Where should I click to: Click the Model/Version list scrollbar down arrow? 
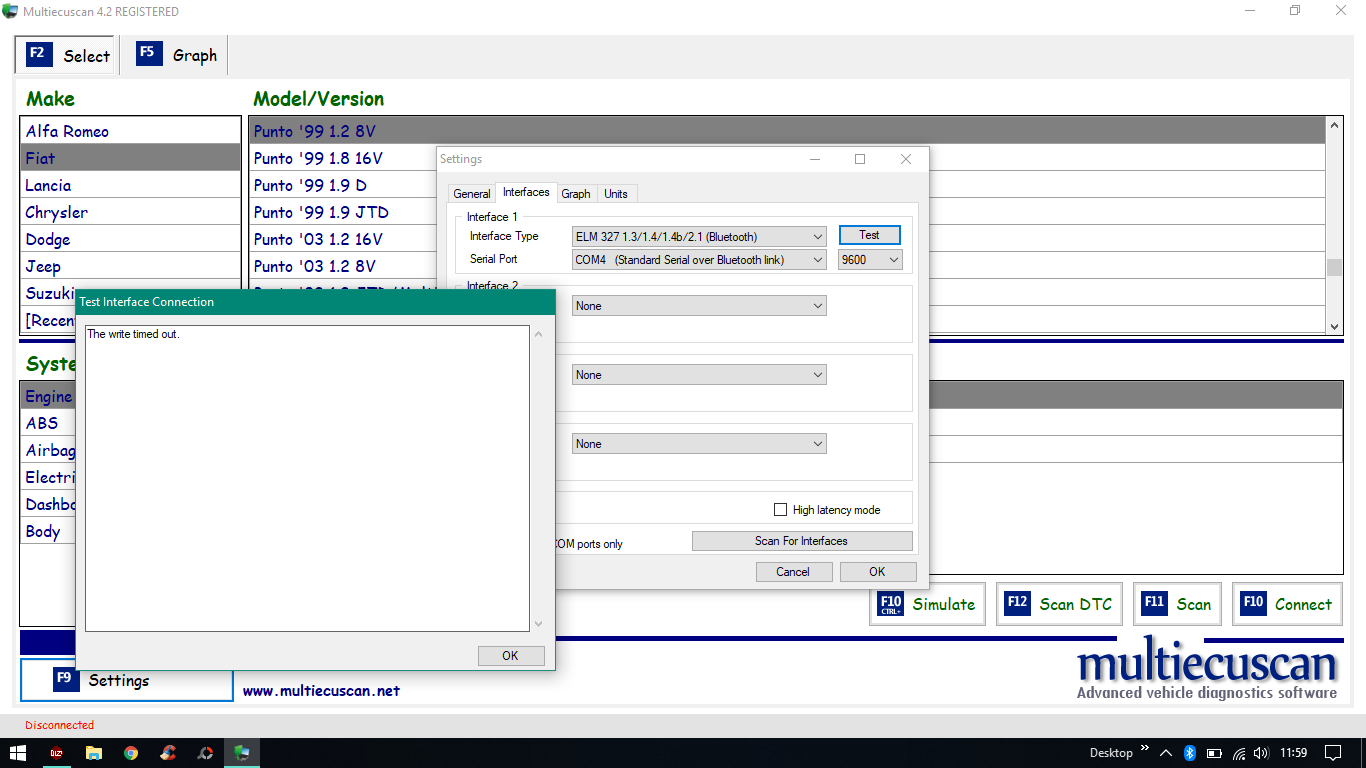[x=1334, y=326]
